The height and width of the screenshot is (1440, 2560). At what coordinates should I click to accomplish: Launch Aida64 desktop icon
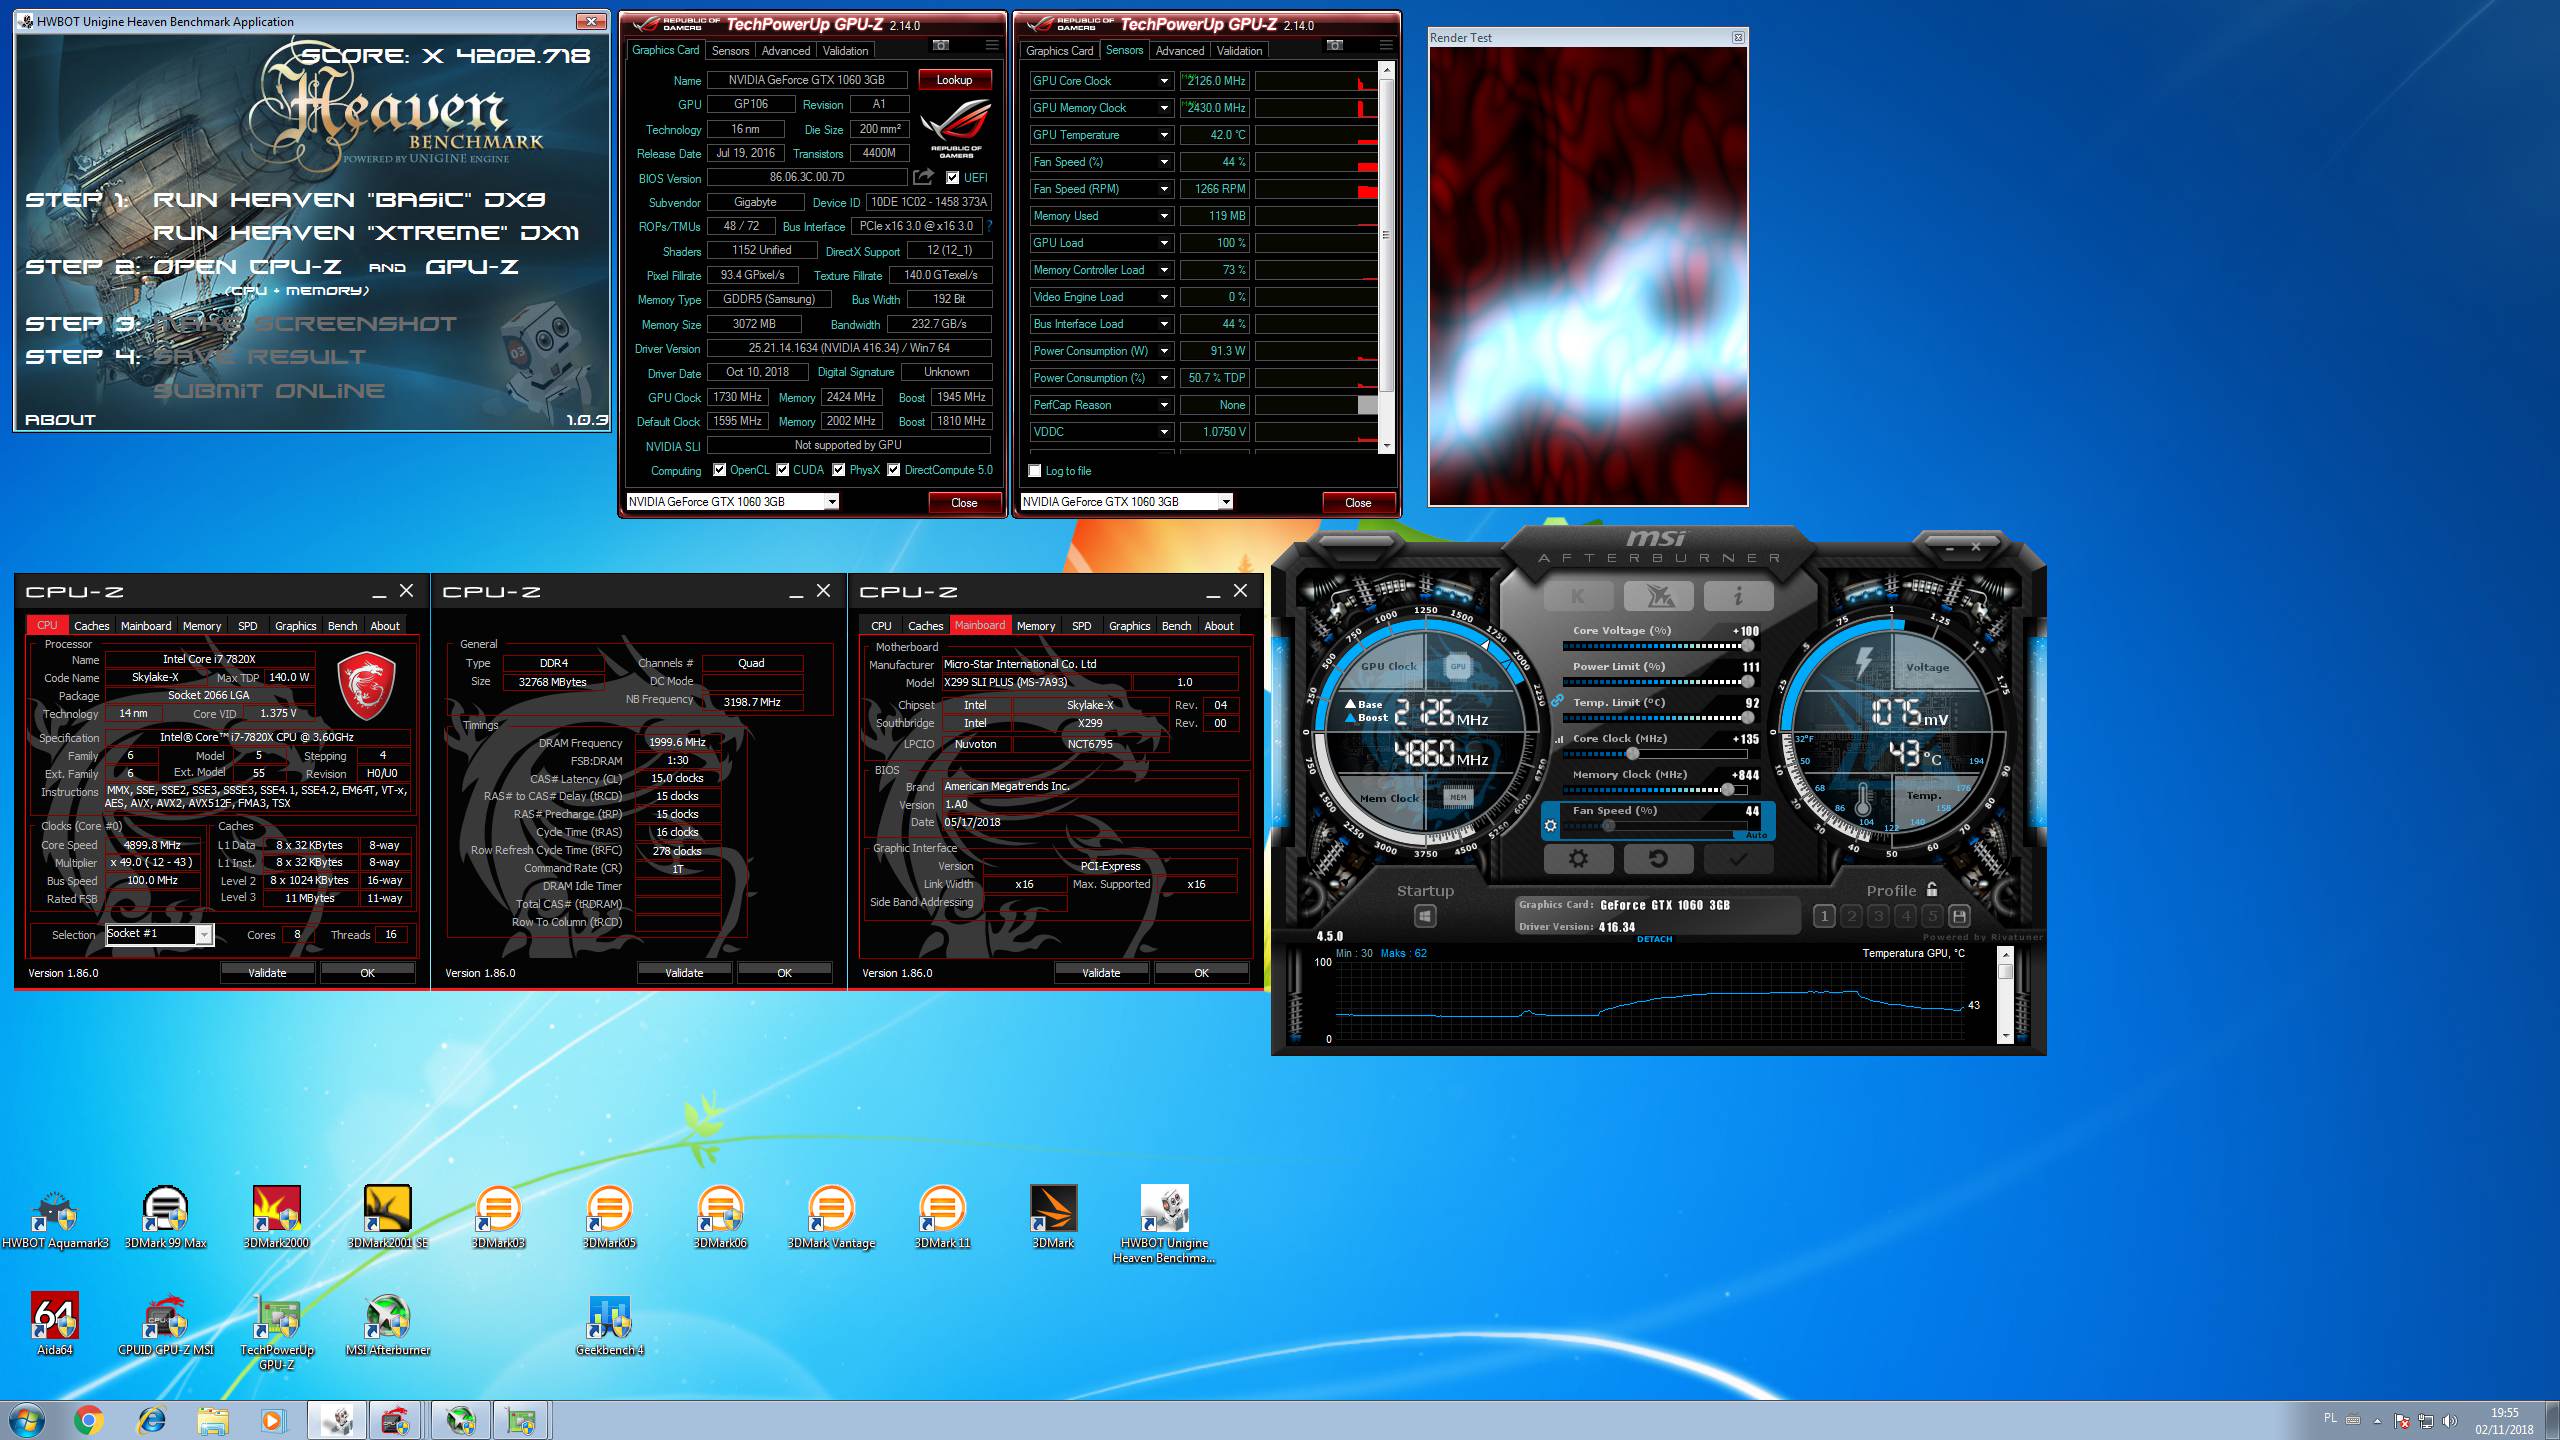pos(55,1324)
